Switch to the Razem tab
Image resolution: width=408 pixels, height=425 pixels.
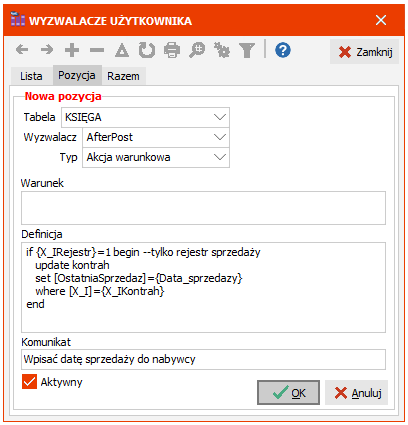(x=123, y=76)
